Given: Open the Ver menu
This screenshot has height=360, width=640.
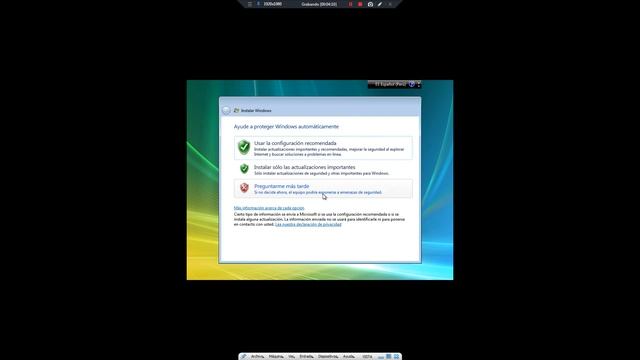Looking at the screenshot, I should pyautogui.click(x=291, y=357).
